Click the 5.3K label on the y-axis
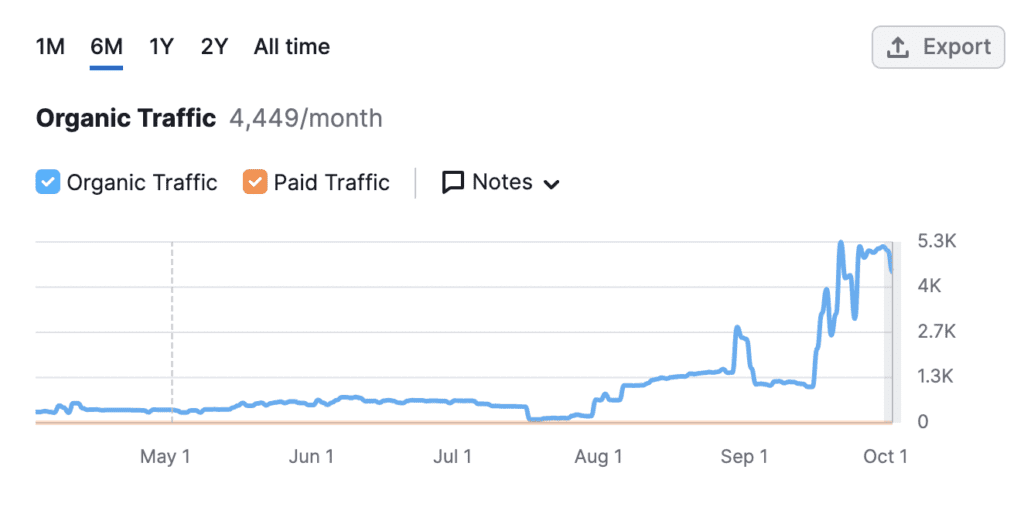Viewport: 1024px width, 507px height. (x=937, y=241)
